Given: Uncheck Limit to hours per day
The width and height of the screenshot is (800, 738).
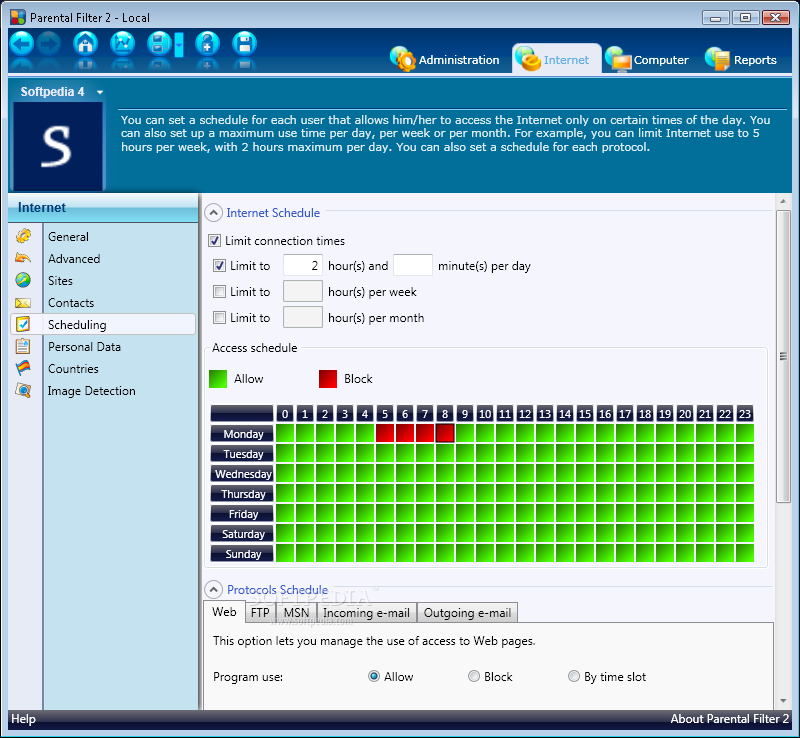Looking at the screenshot, I should (x=219, y=265).
